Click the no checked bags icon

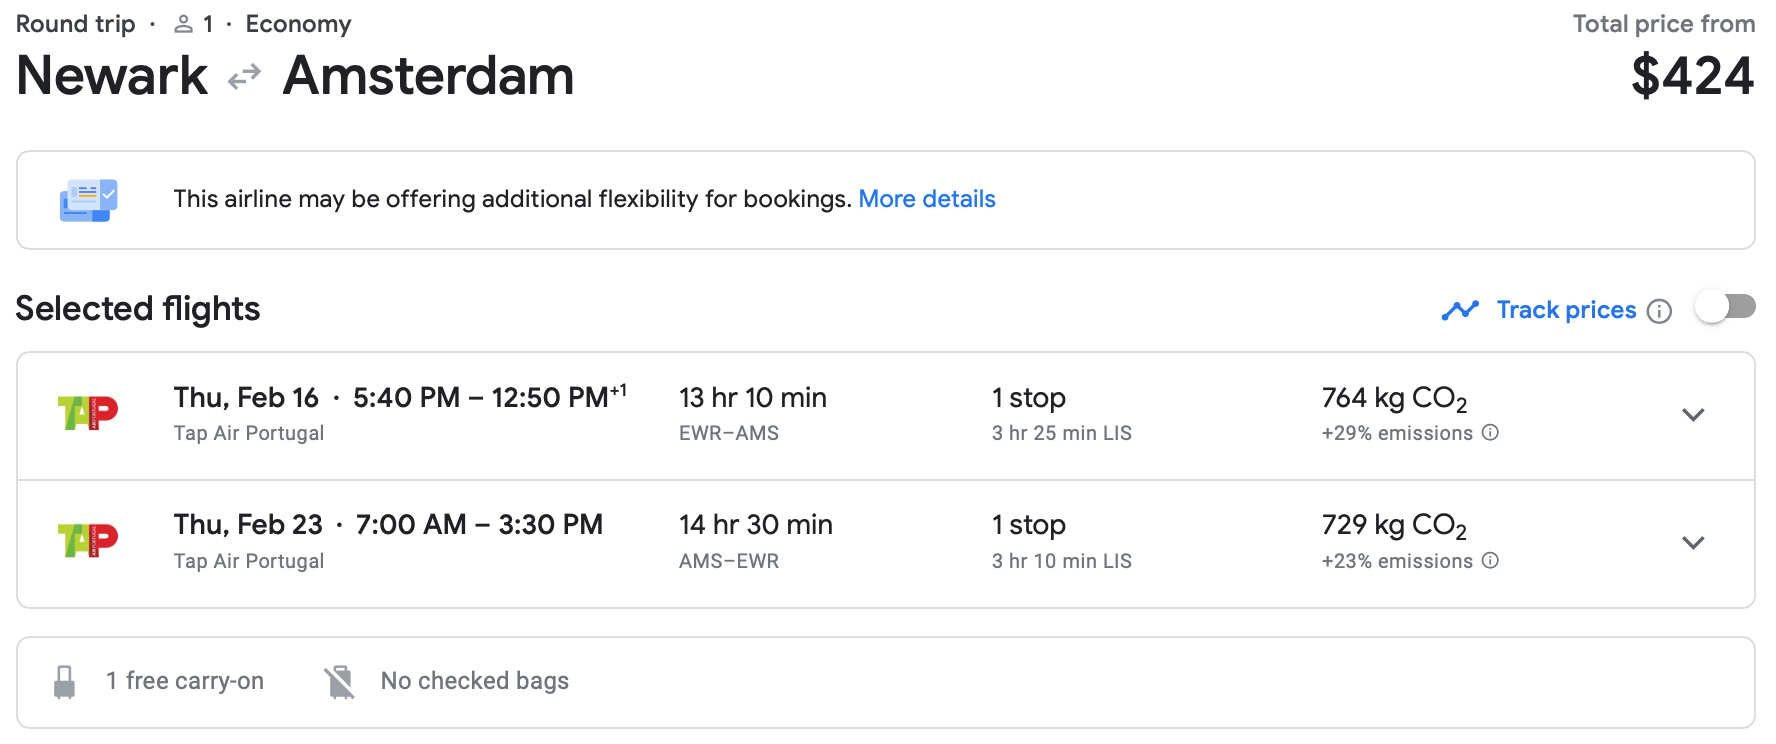pyautogui.click(x=340, y=682)
